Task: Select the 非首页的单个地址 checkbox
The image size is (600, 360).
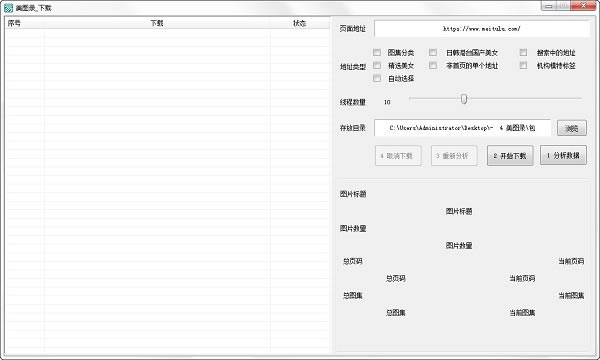Action: coord(433,65)
